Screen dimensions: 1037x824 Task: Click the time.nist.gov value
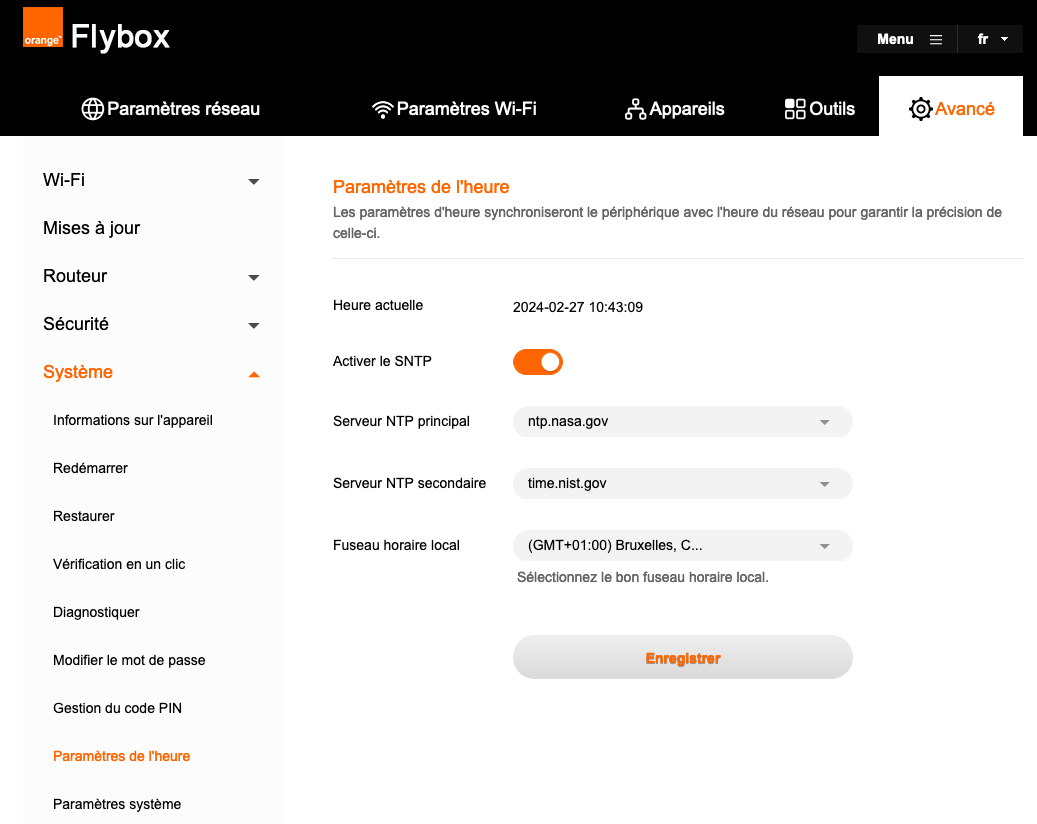click(x=567, y=483)
